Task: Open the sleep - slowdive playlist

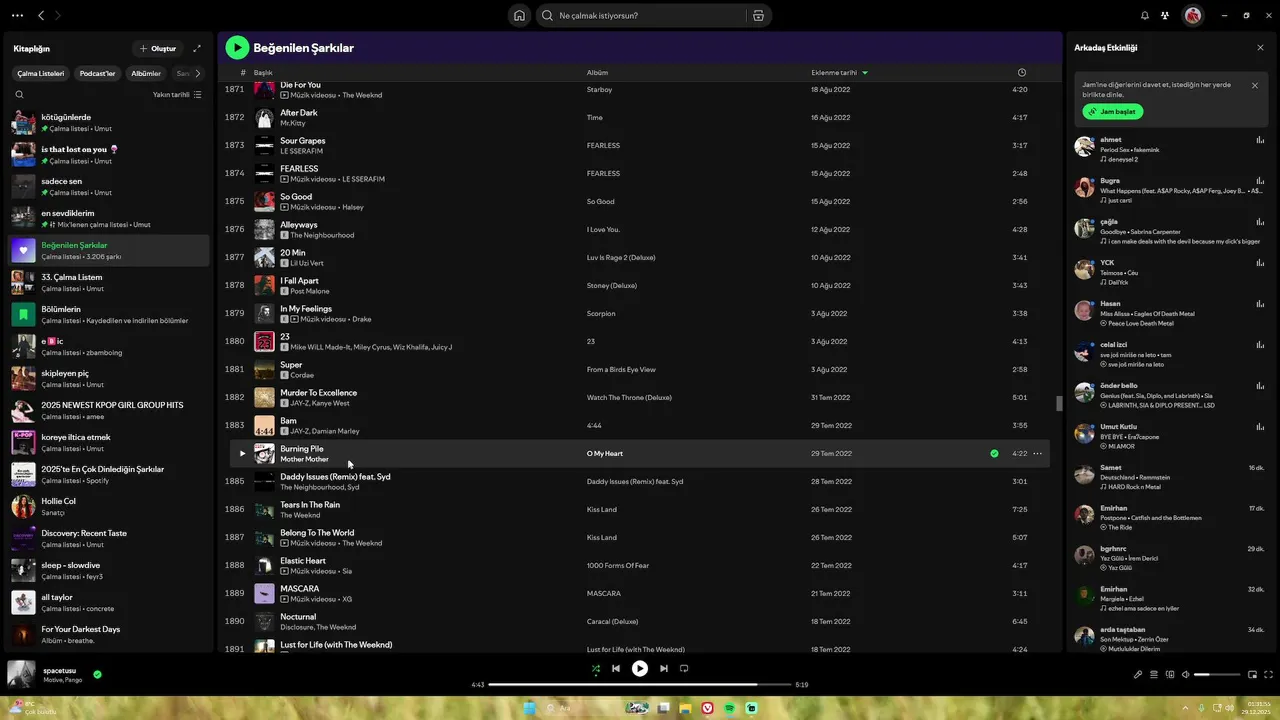Action: (x=110, y=571)
